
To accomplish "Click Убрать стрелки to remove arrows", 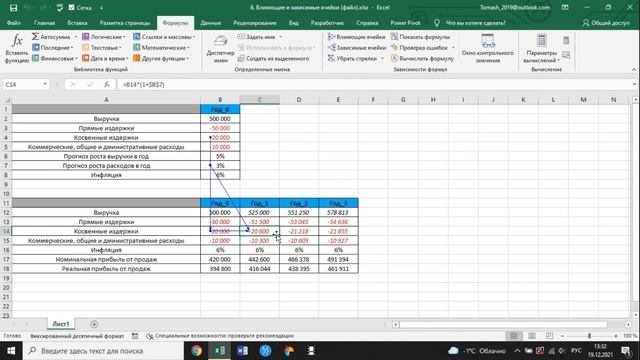I will point(353,58).
